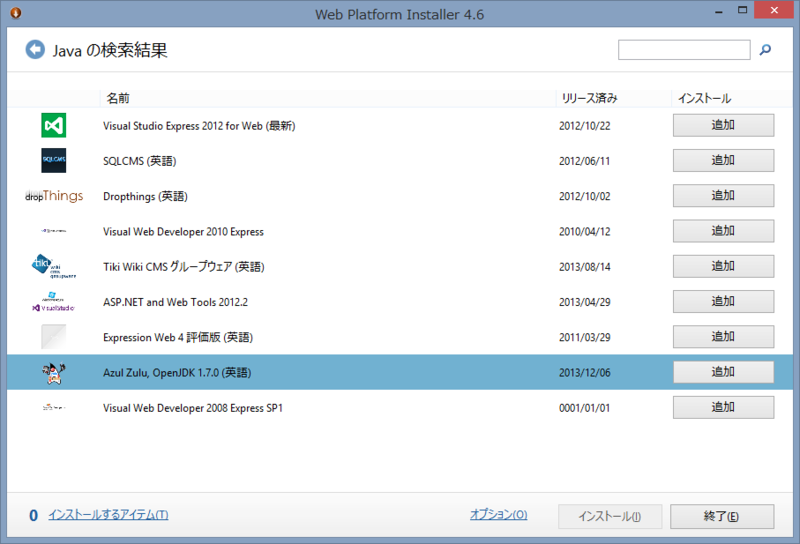This screenshot has width=800, height=544.
Task: Click release date 2013/12/06
Action: pos(585,372)
